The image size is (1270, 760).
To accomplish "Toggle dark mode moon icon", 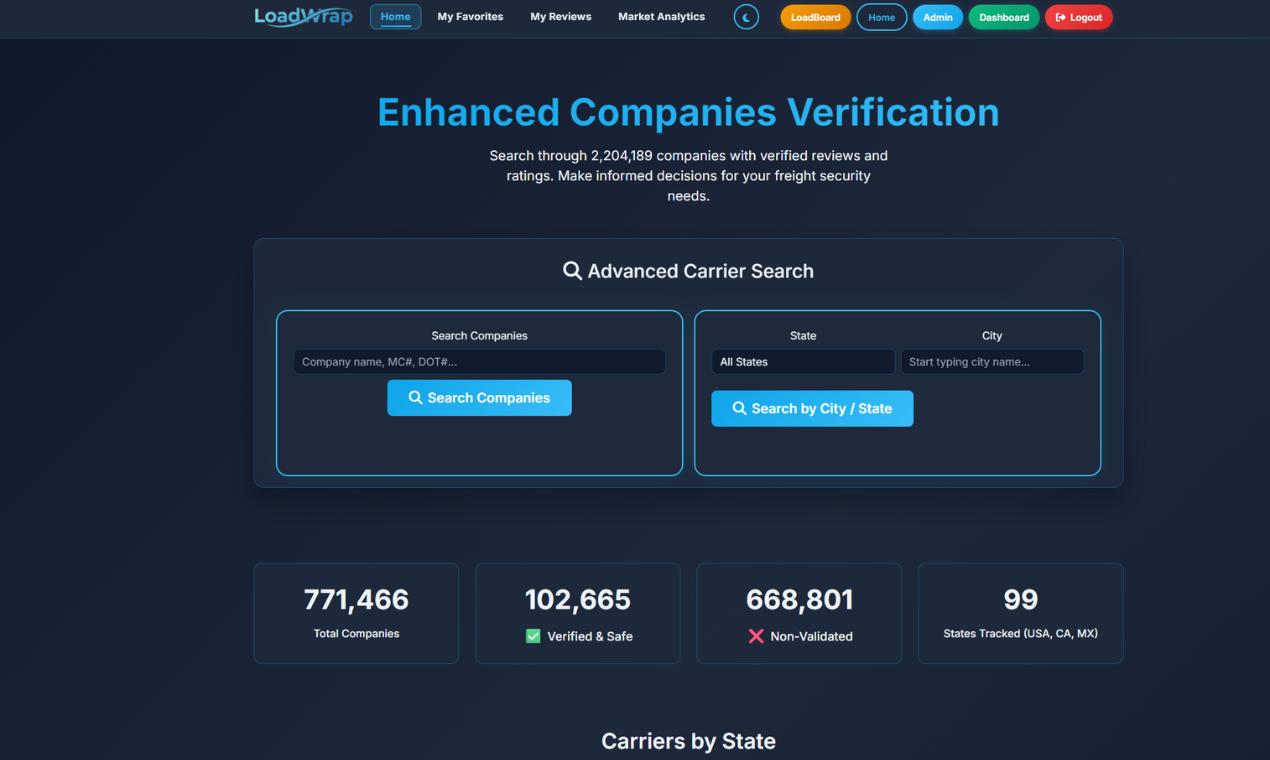I will pyautogui.click(x=746, y=17).
